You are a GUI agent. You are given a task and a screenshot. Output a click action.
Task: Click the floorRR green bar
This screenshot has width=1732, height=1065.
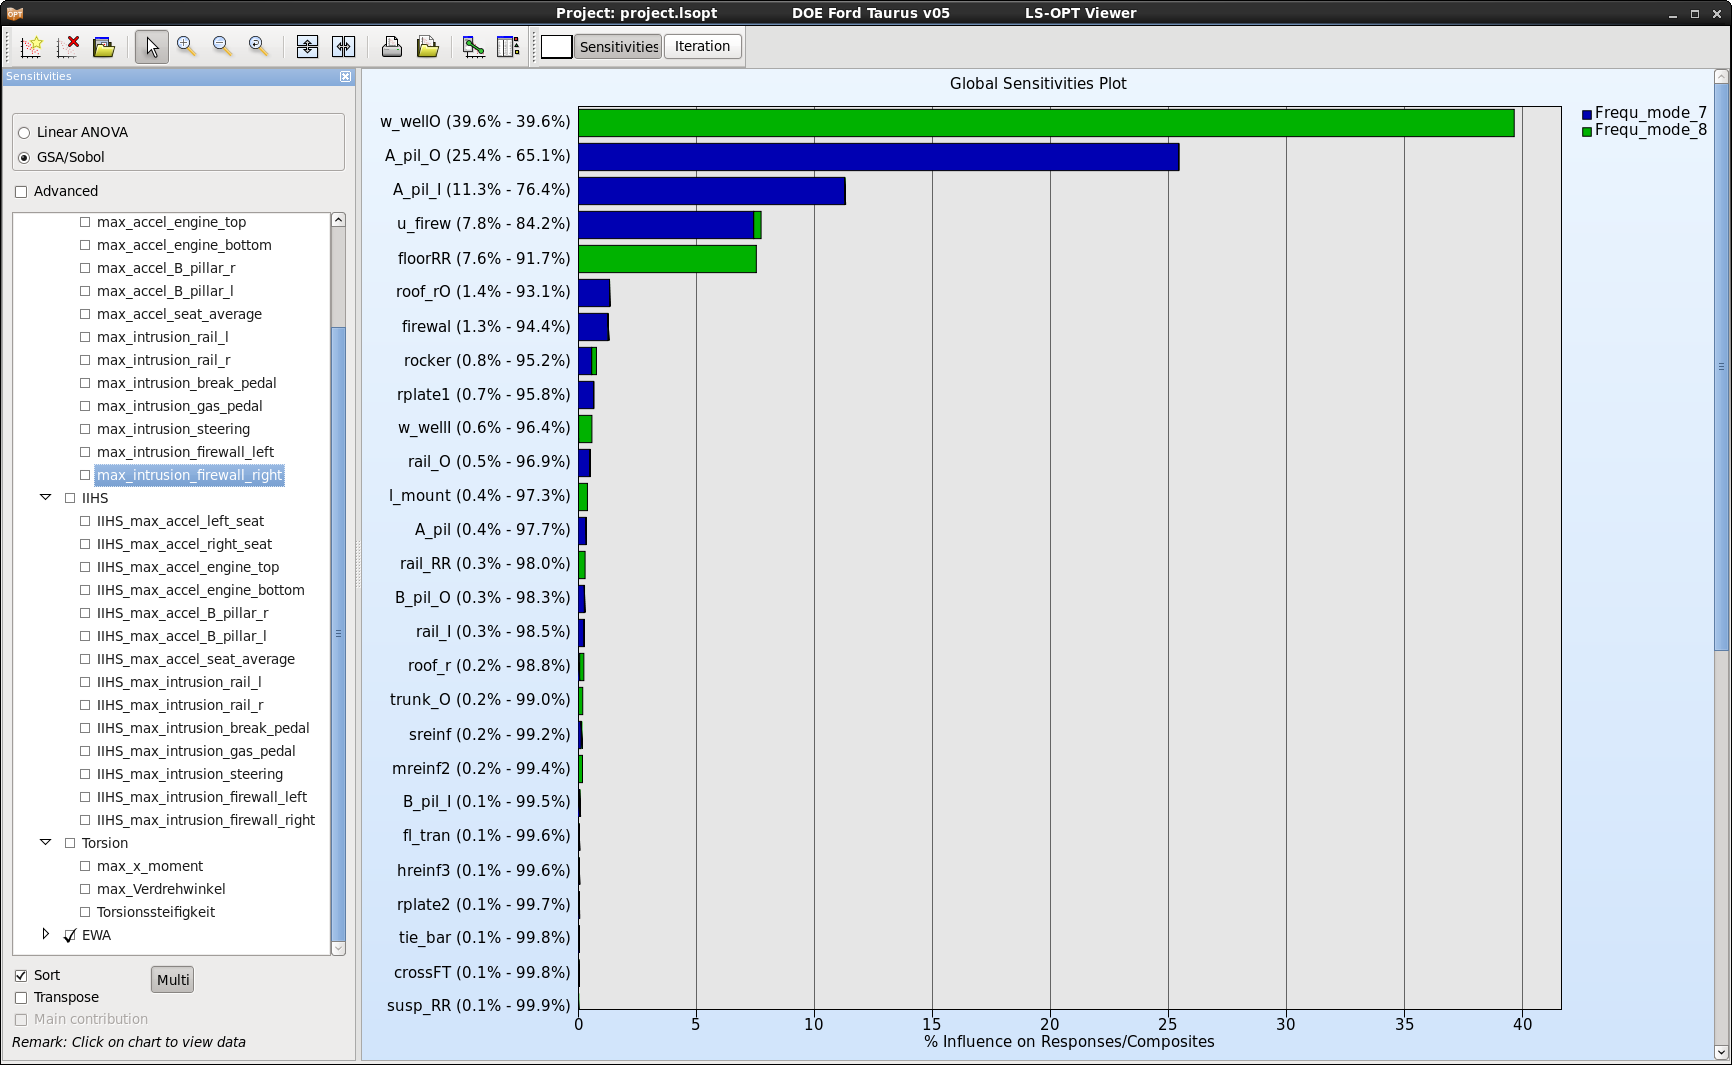tap(667, 259)
